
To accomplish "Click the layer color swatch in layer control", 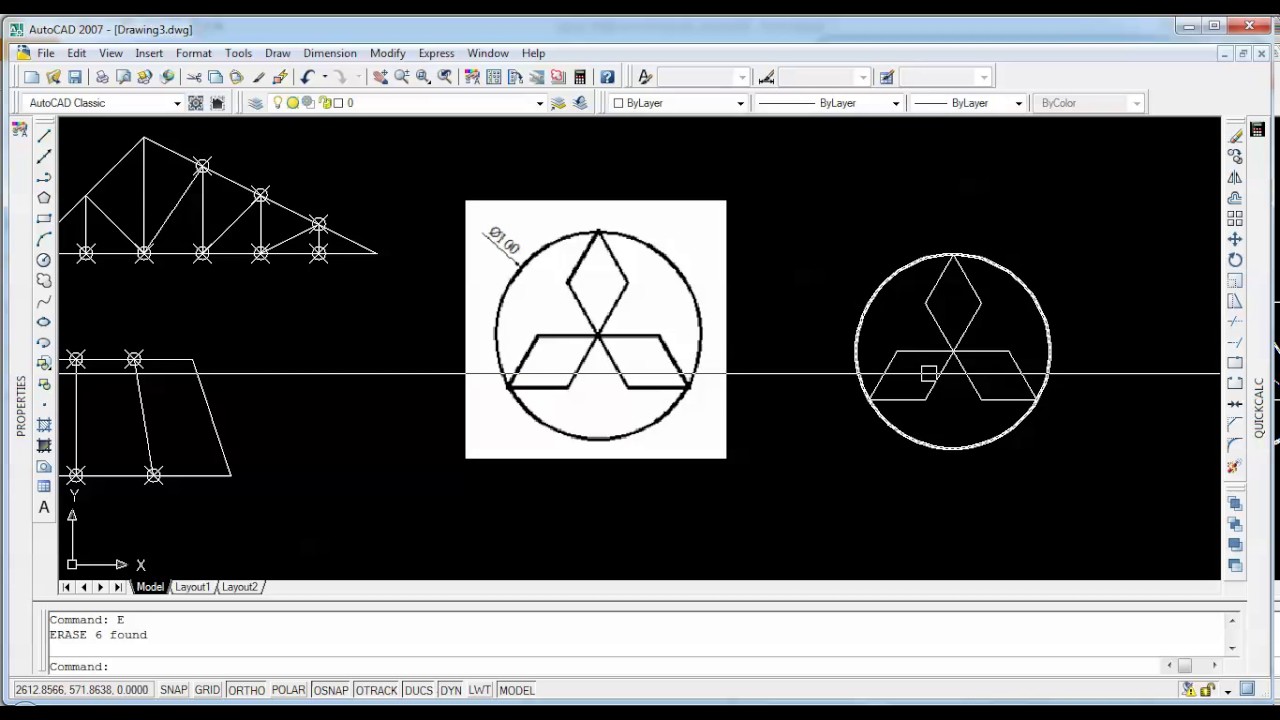I will (338, 103).
